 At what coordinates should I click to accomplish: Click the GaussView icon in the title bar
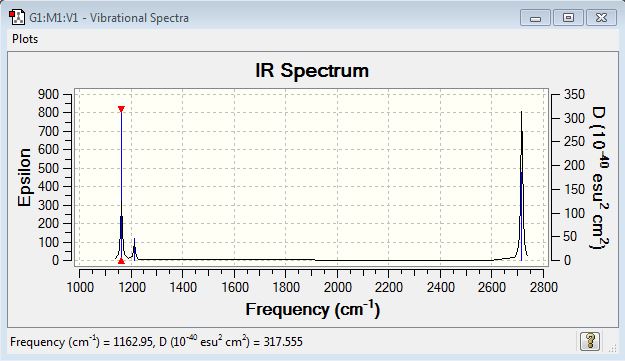[x=17, y=18]
